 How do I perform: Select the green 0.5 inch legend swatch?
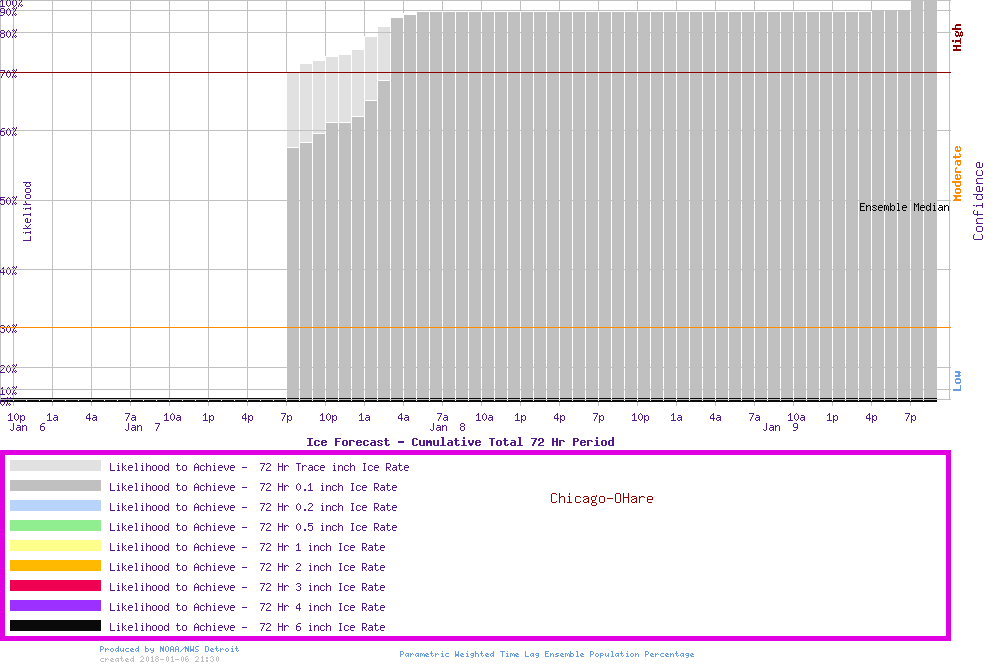55,526
